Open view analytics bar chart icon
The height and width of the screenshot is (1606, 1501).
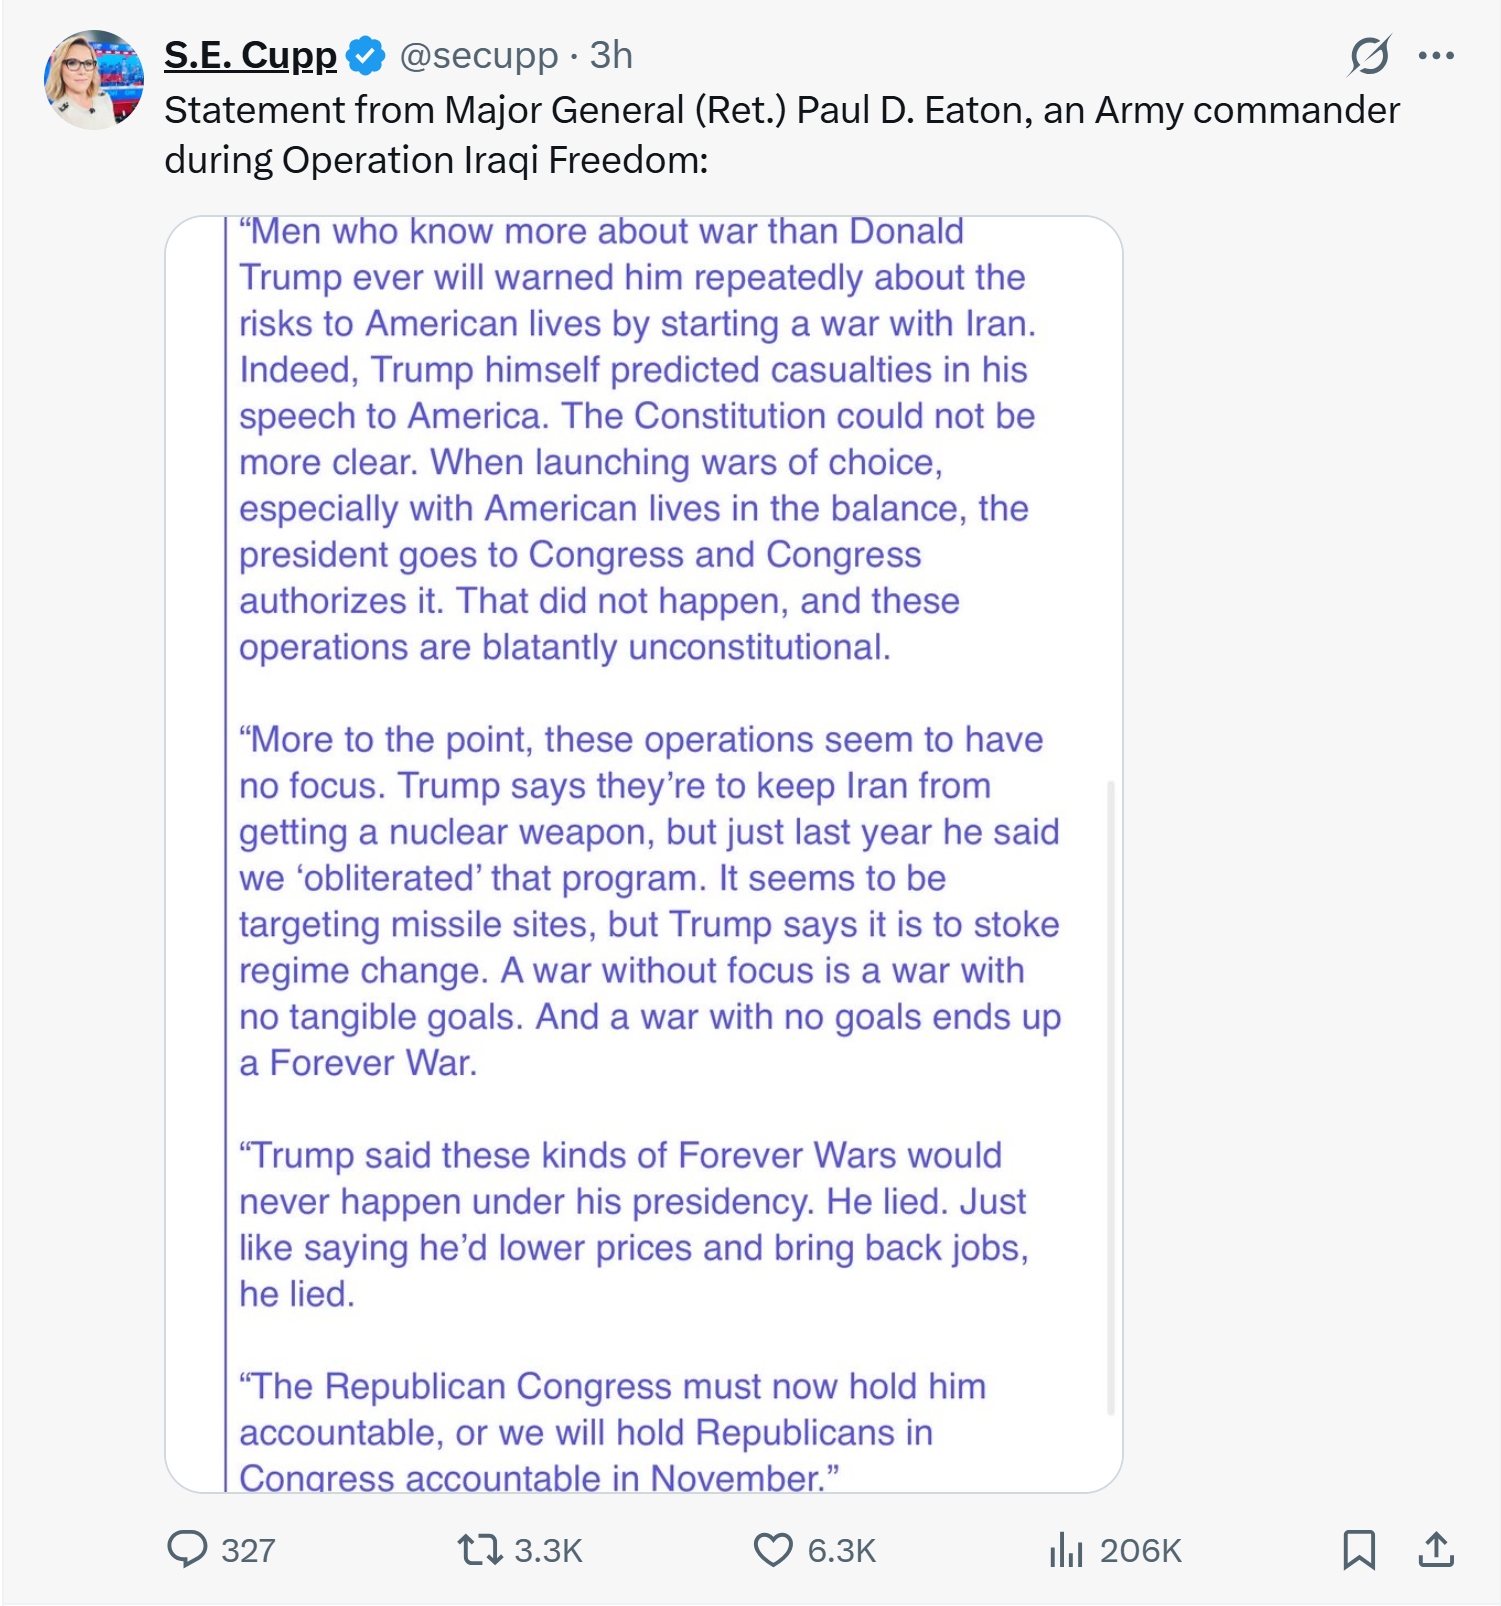pyautogui.click(x=1066, y=1550)
